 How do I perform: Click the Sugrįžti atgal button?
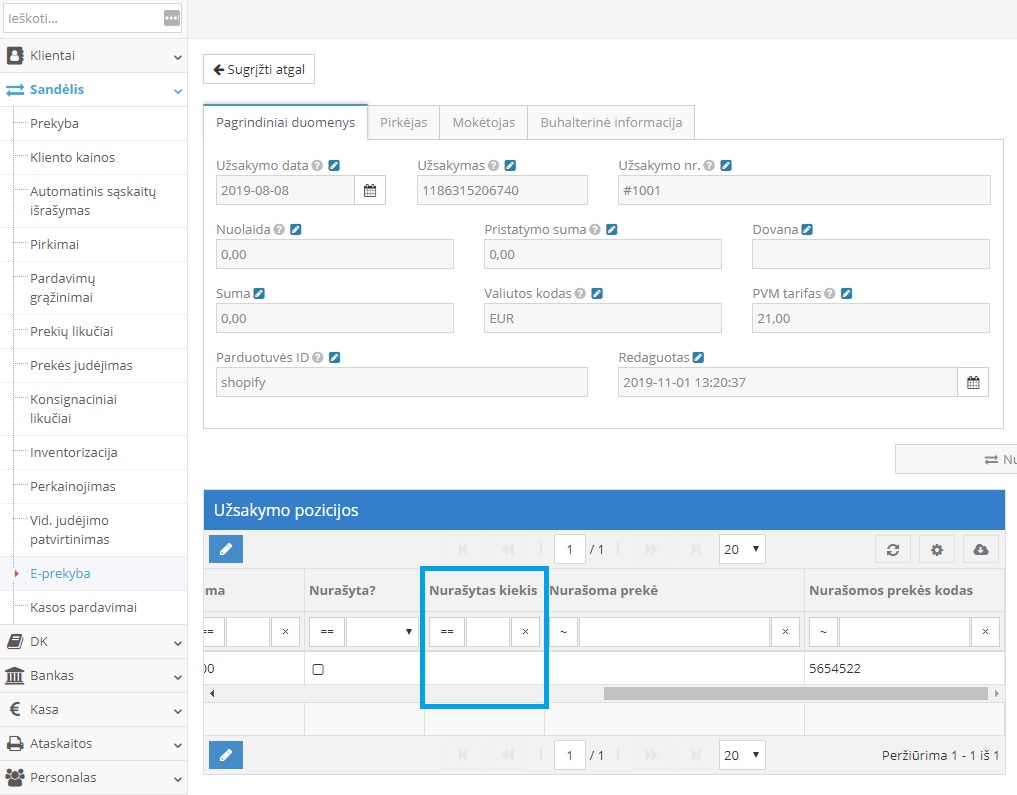[x=259, y=69]
